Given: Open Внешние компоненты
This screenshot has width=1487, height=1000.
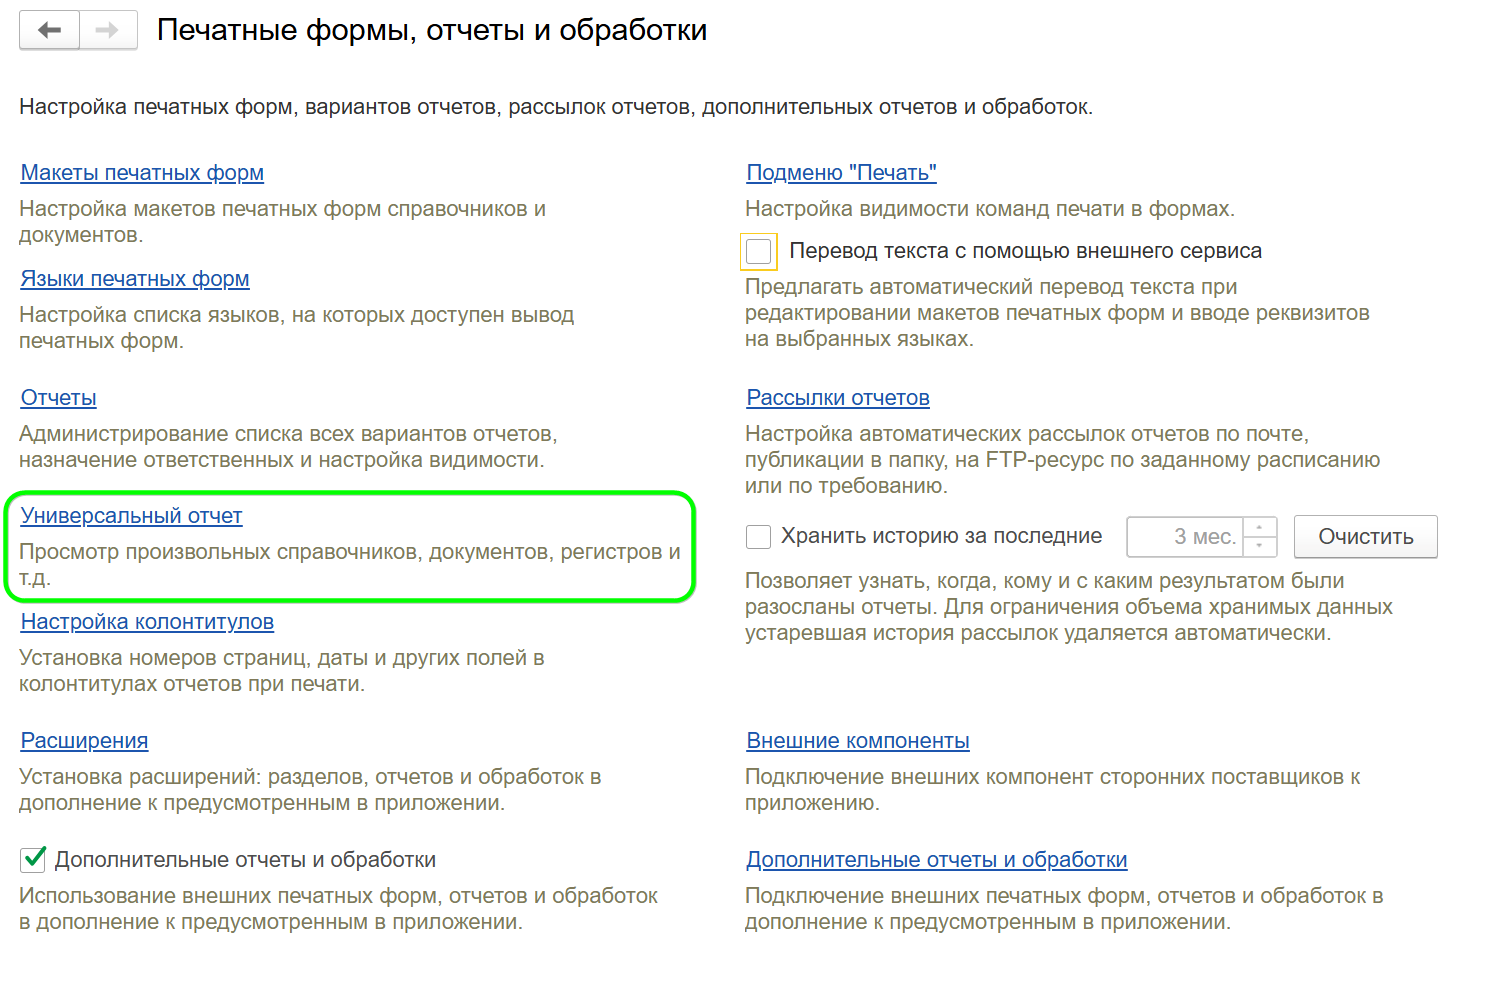Looking at the screenshot, I should [x=856, y=740].
